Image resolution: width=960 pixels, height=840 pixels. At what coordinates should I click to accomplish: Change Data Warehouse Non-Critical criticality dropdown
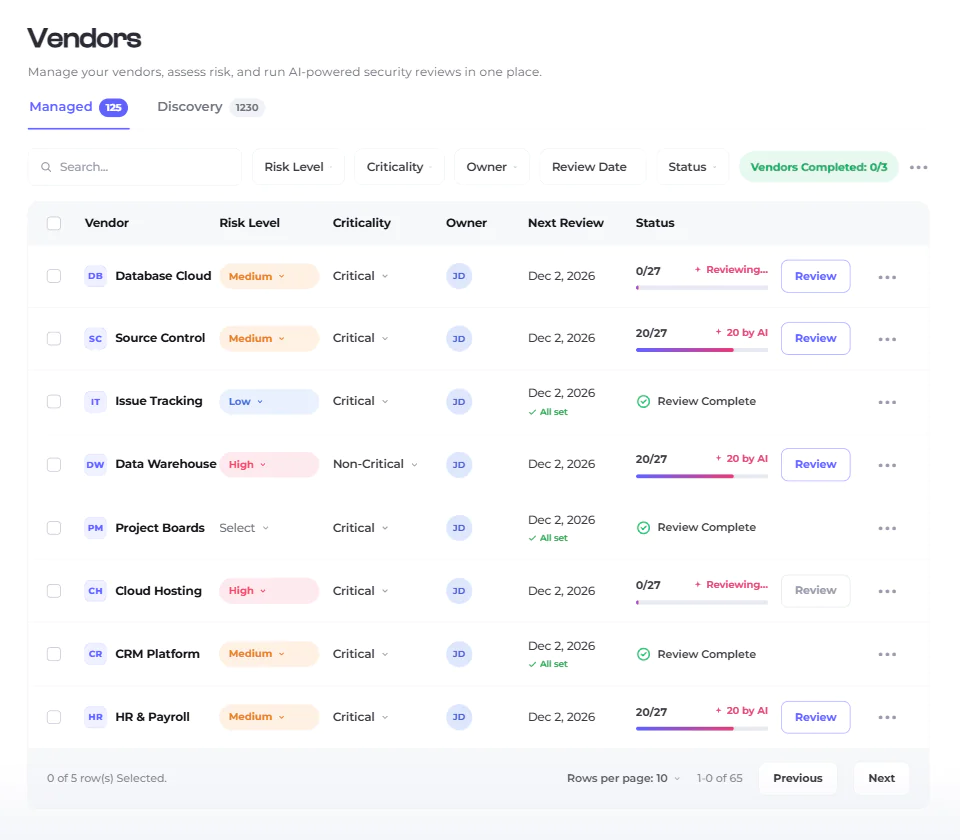[375, 464]
